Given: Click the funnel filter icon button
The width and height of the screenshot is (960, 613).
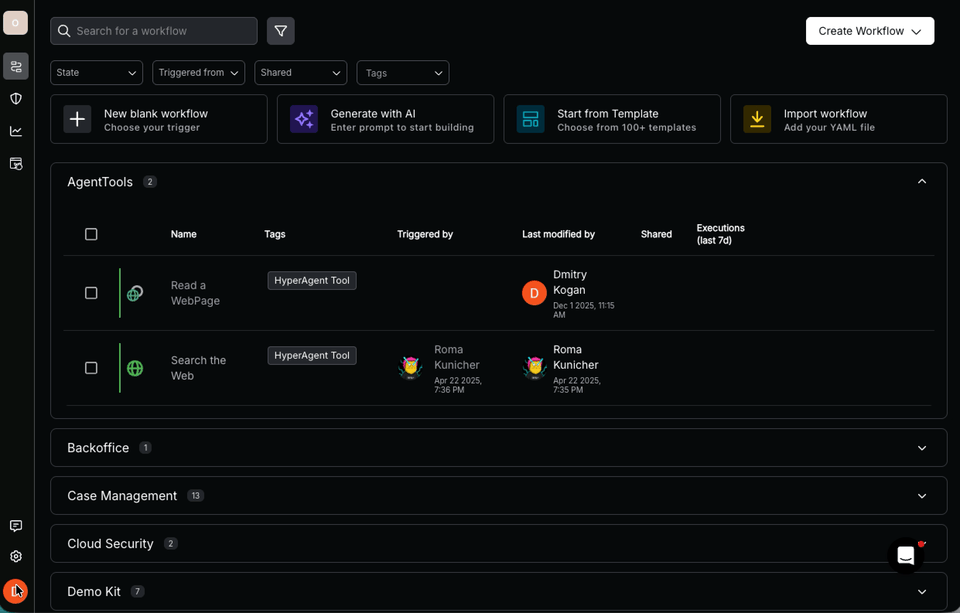Looking at the screenshot, I should (280, 31).
